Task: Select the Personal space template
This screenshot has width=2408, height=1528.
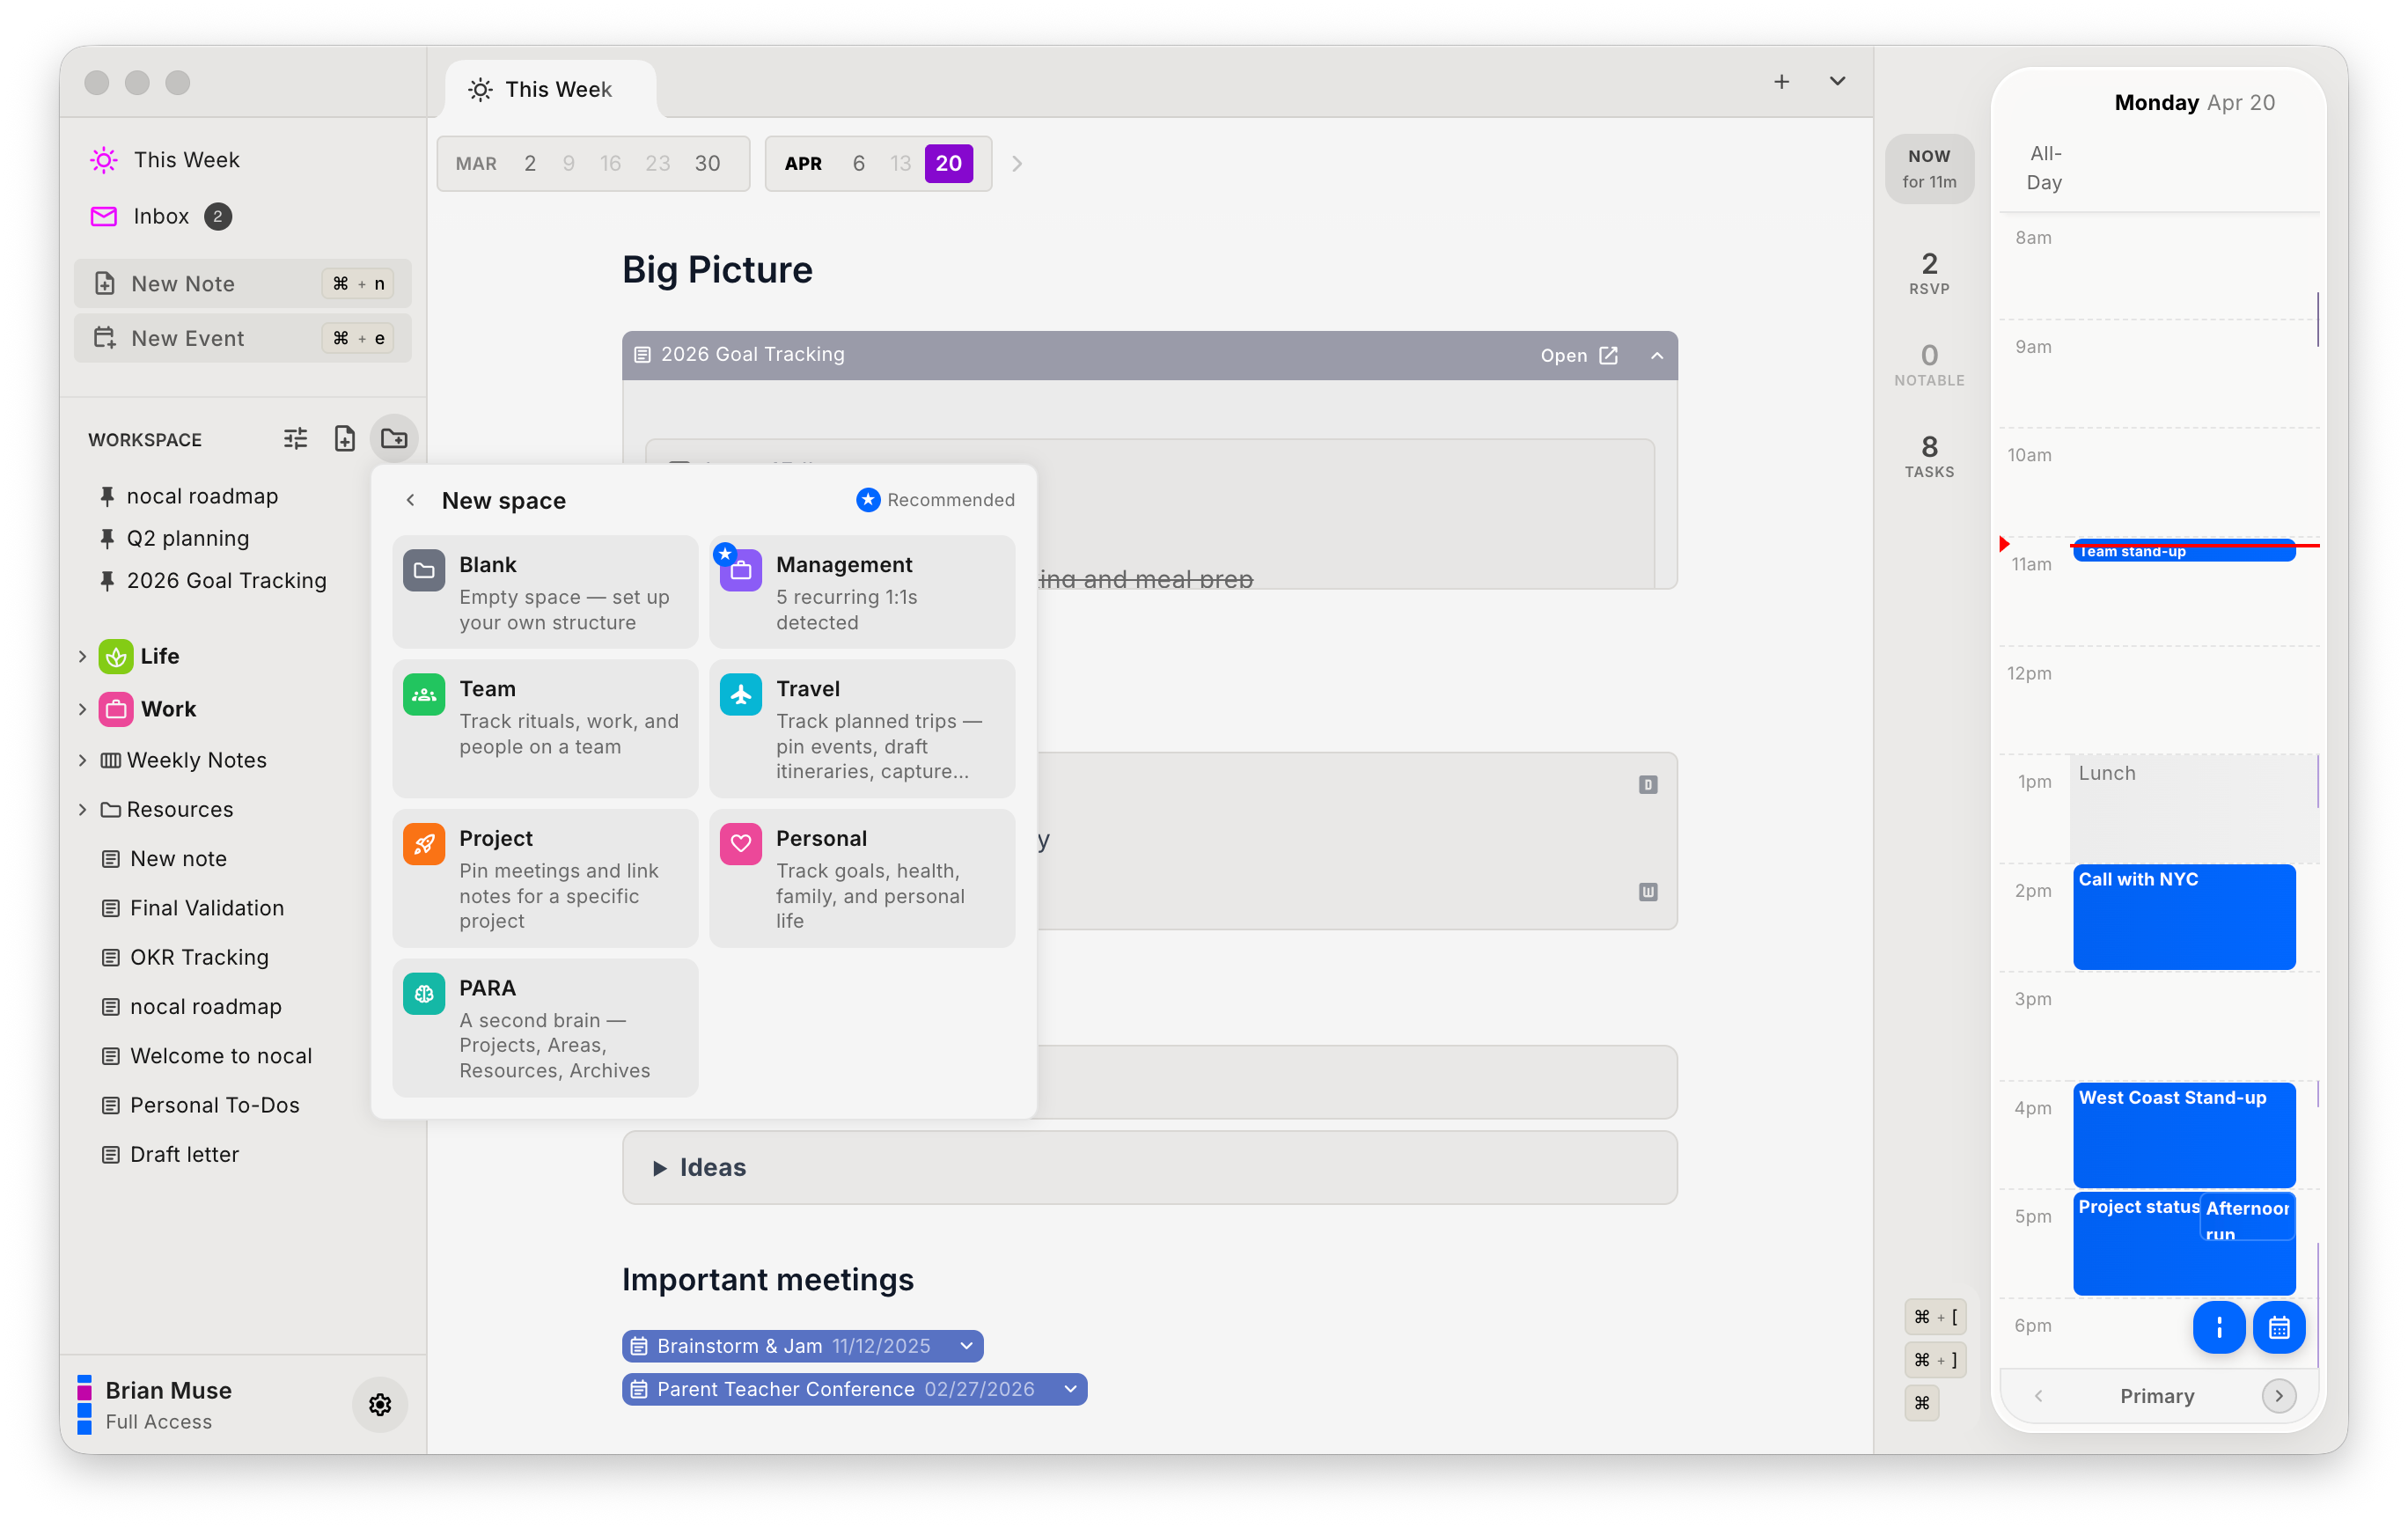Action: point(862,878)
